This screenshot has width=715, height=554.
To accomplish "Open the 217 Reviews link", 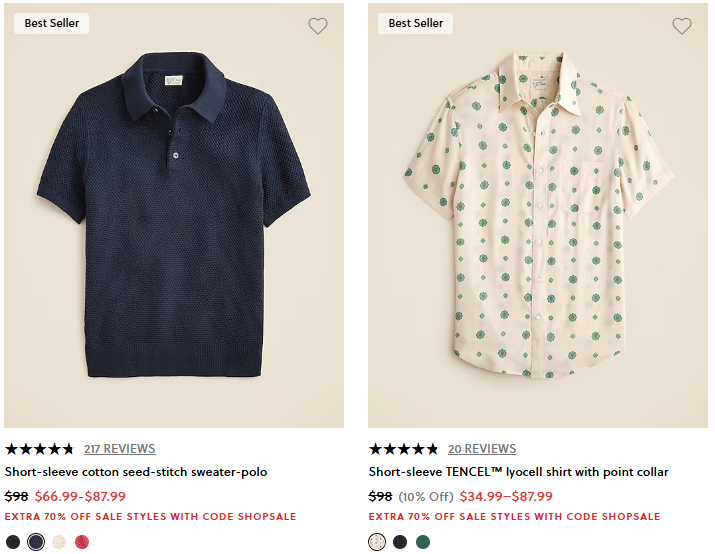I will 119,449.
